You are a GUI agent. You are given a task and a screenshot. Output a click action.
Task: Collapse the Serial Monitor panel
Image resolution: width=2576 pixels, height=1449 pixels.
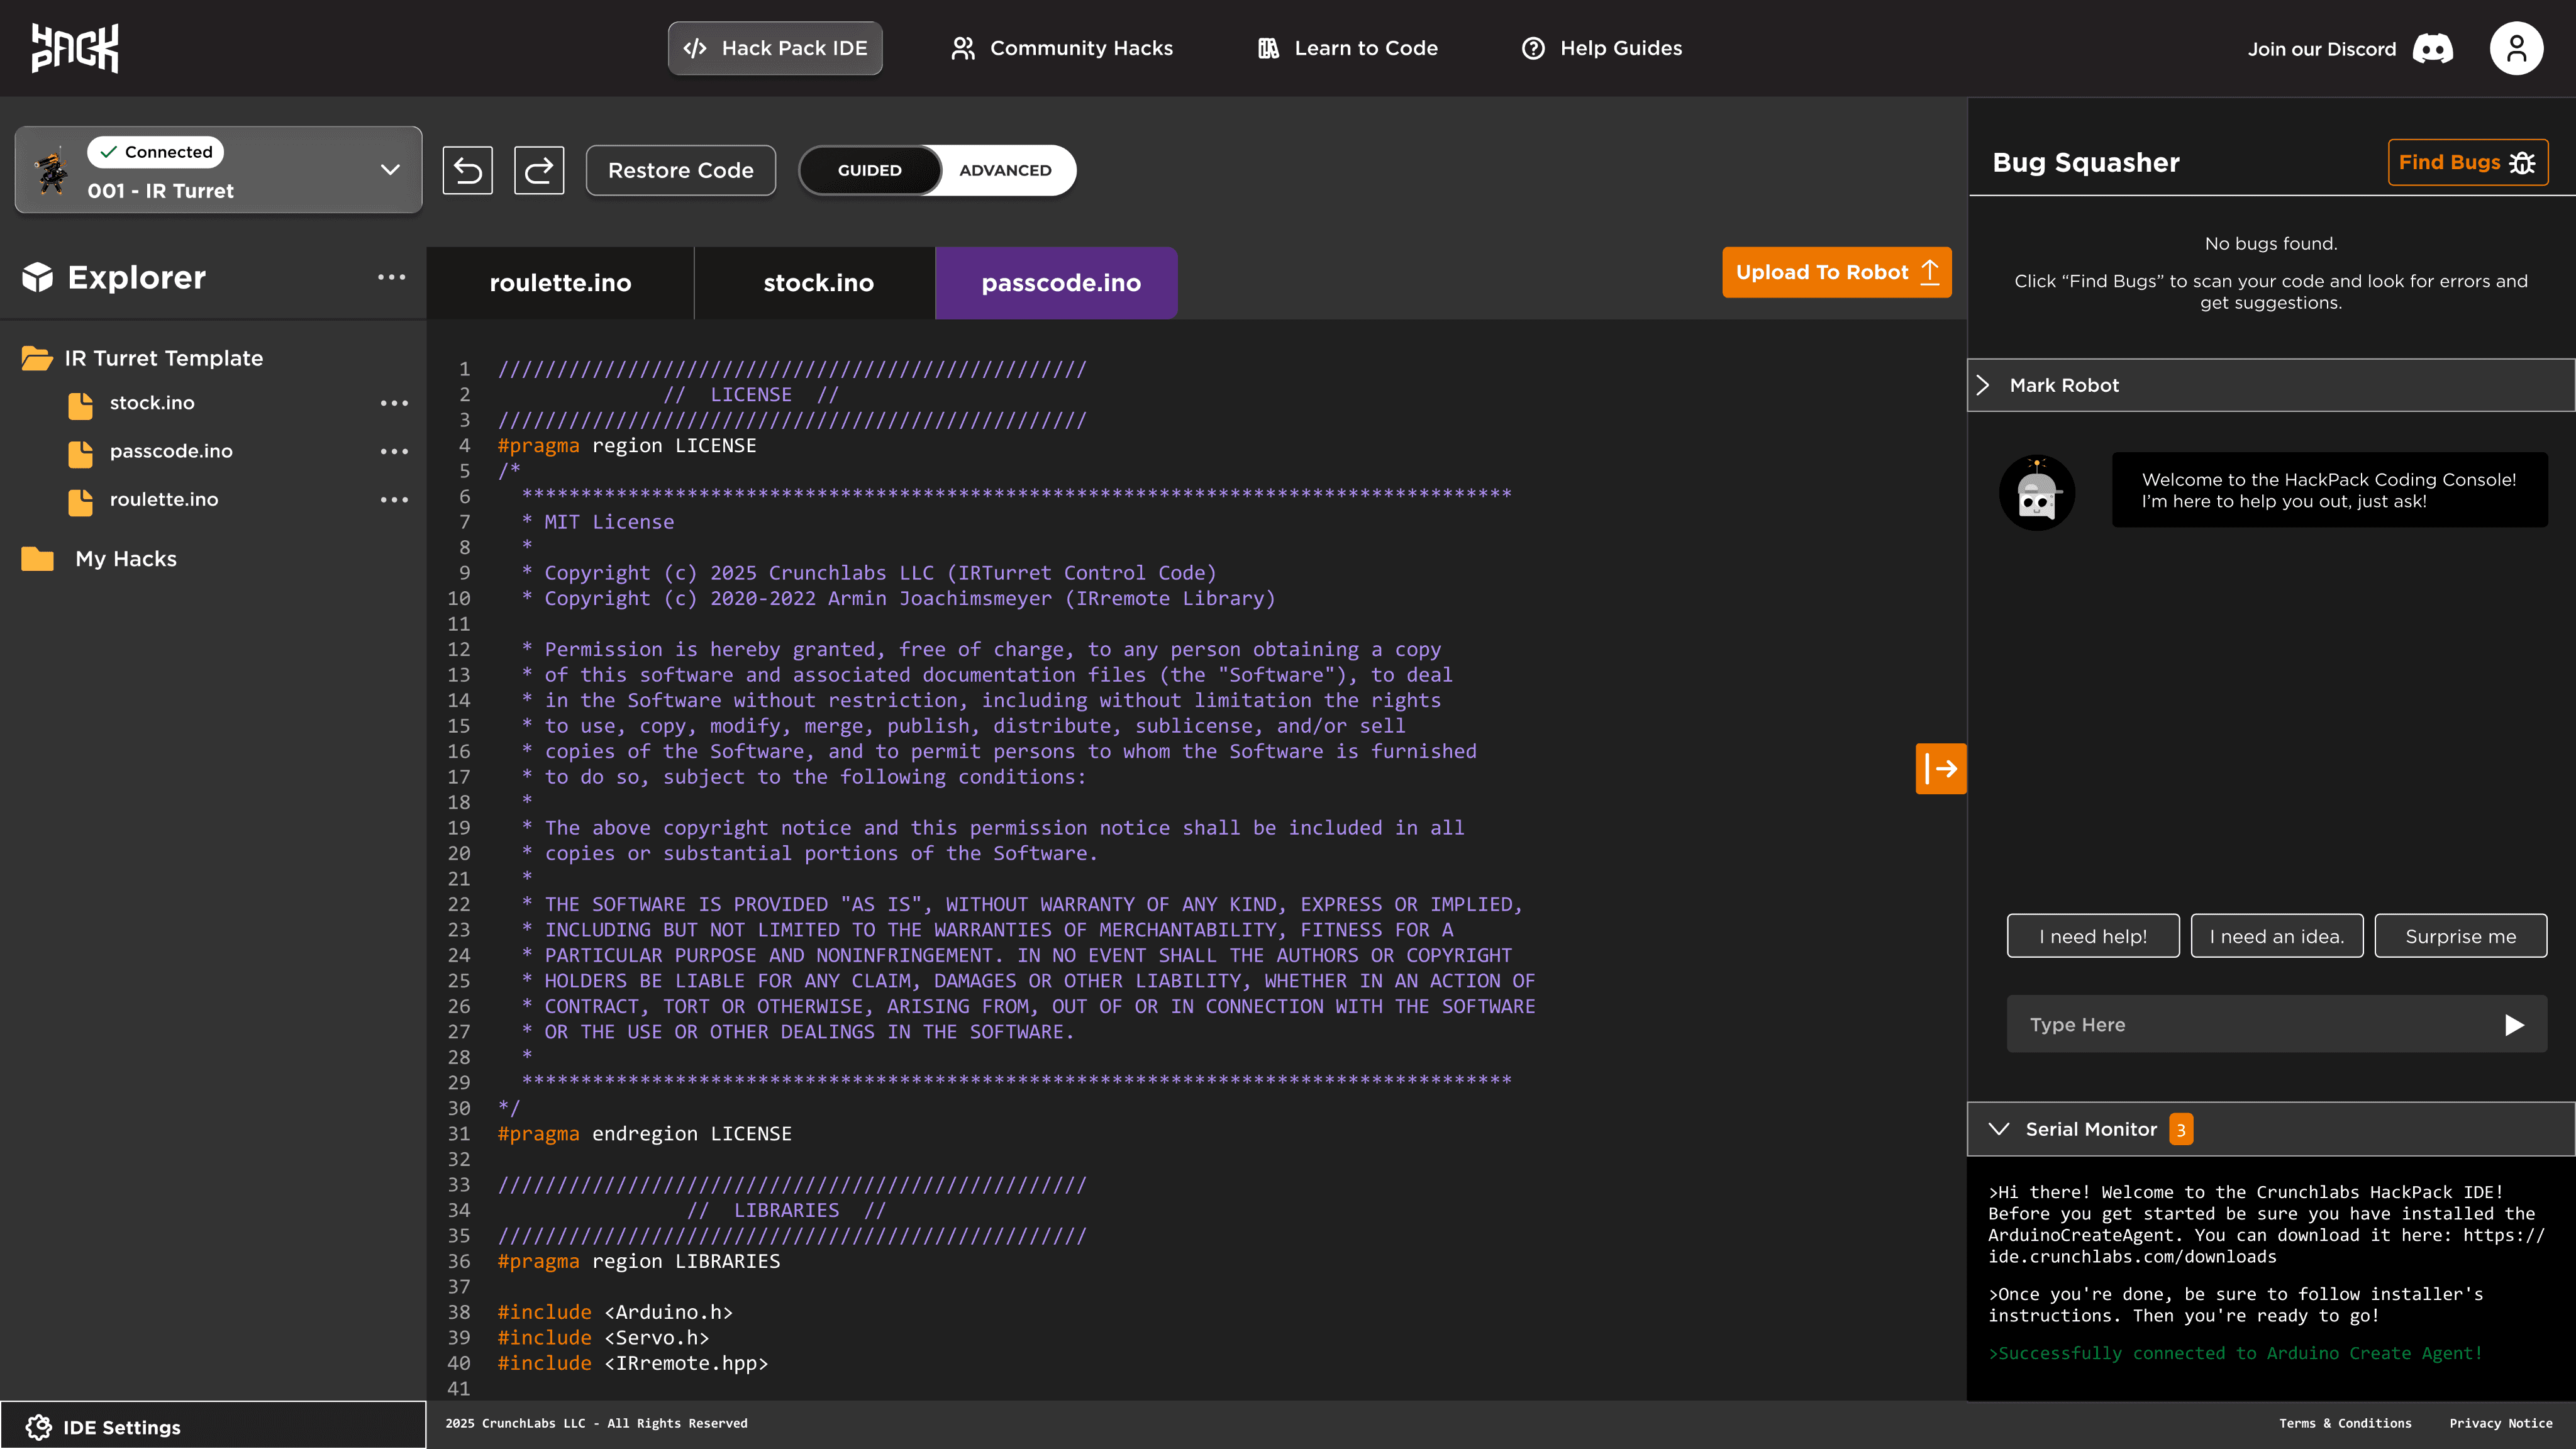point(1999,1129)
